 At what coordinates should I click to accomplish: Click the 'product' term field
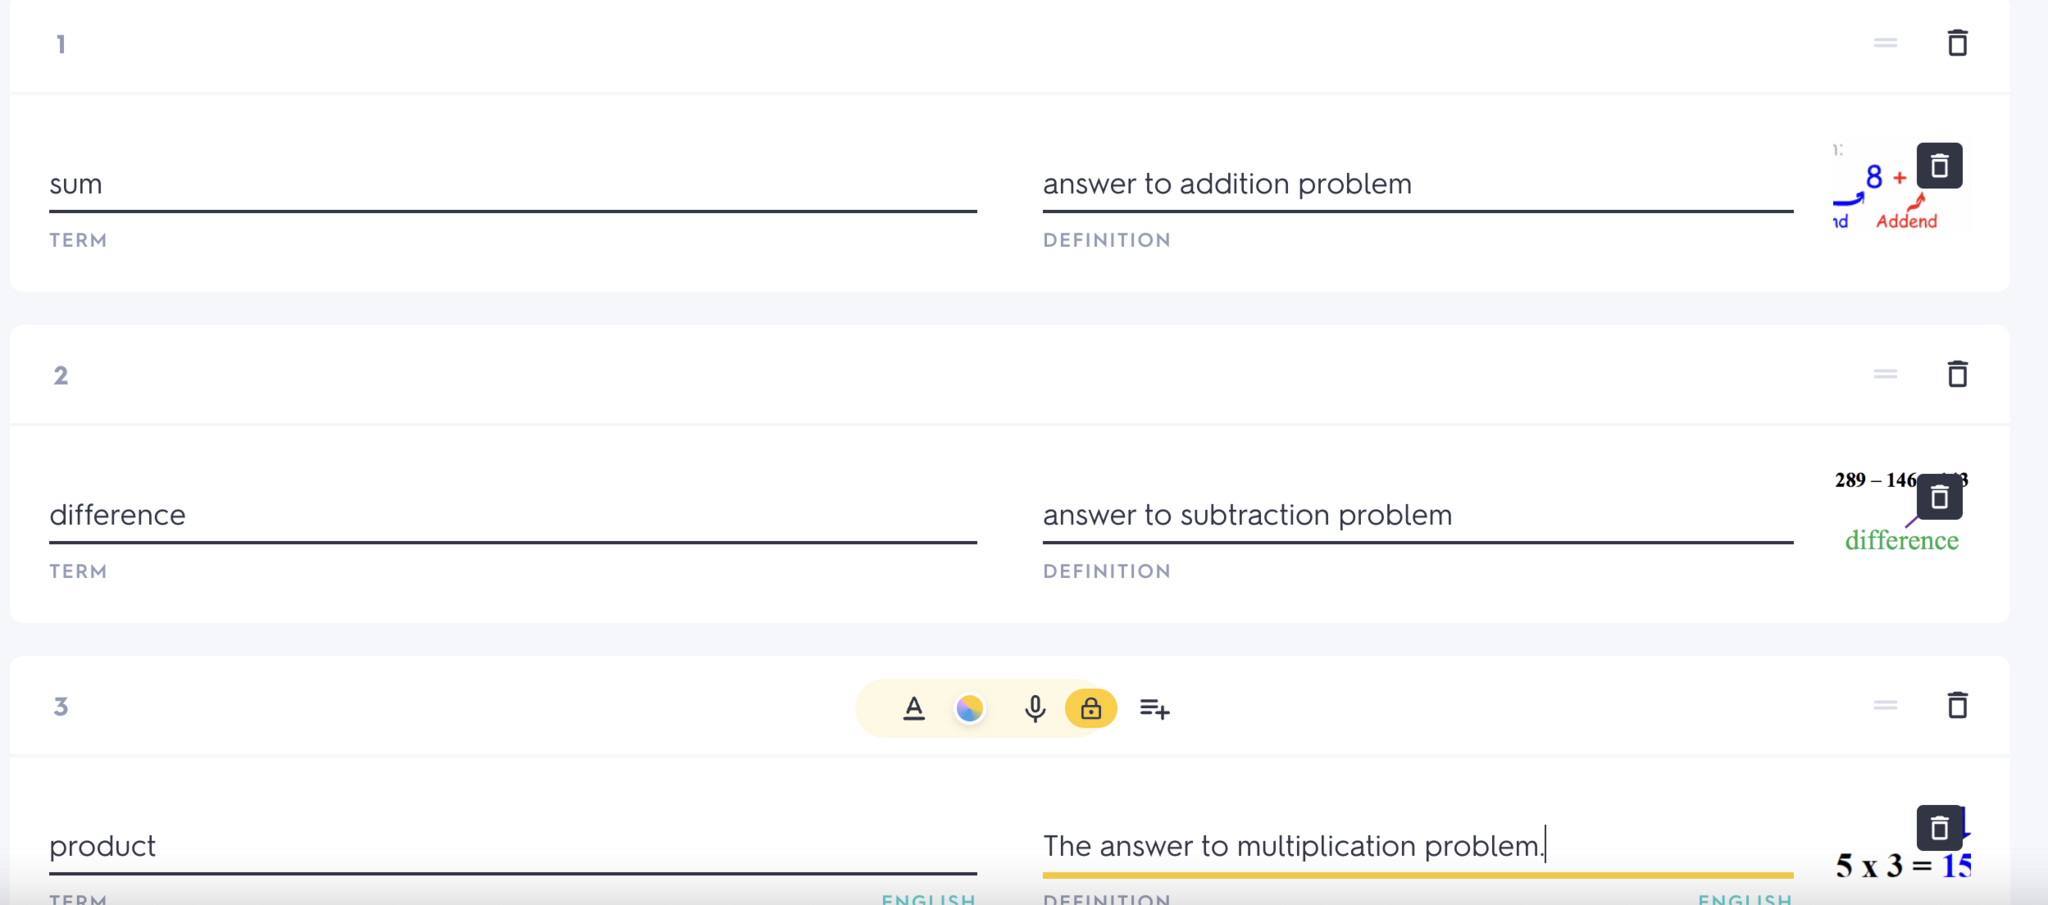tap(512, 846)
